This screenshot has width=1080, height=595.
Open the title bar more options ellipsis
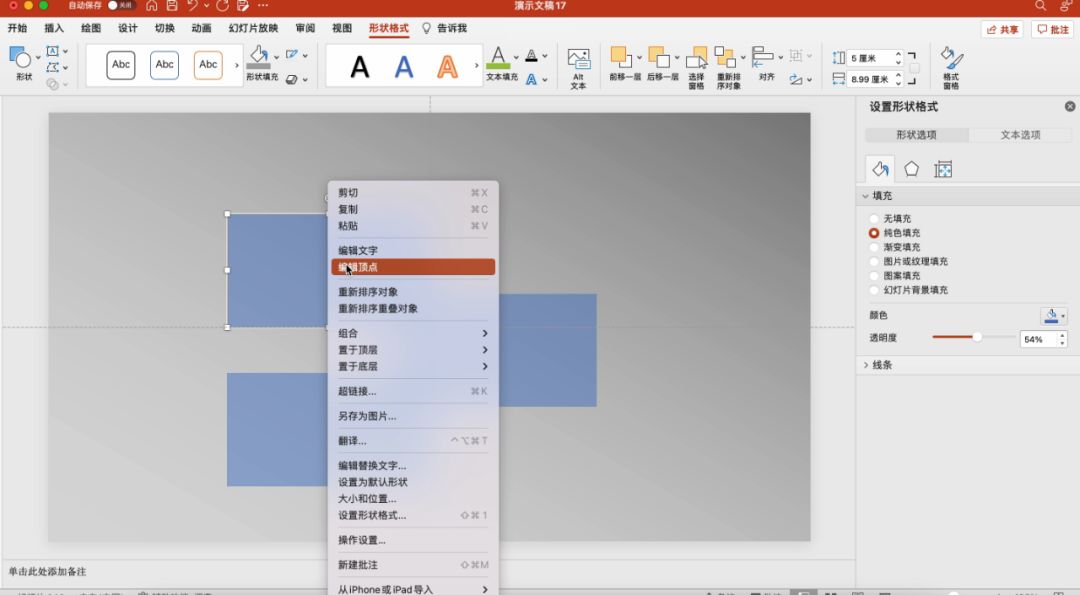point(263,6)
